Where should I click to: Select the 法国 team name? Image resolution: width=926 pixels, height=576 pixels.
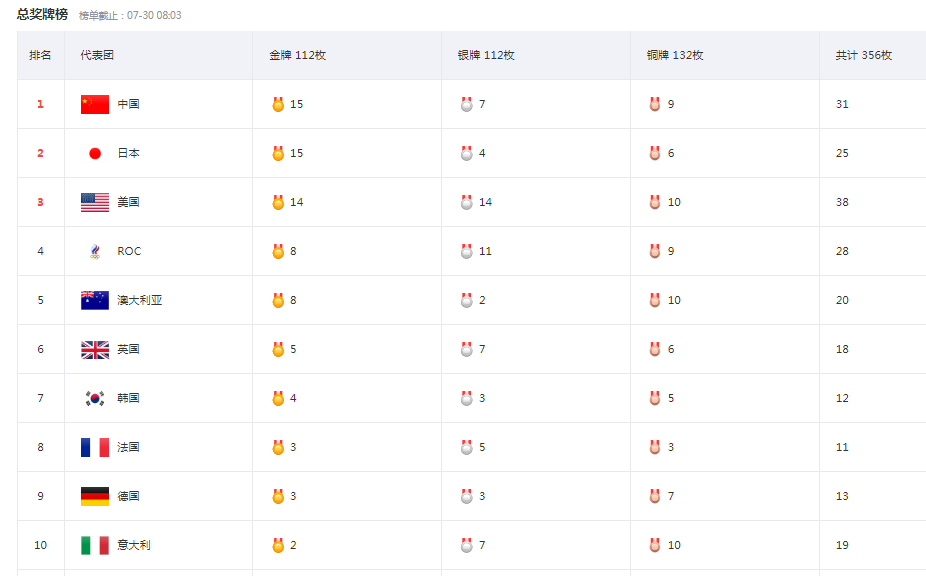(x=128, y=448)
